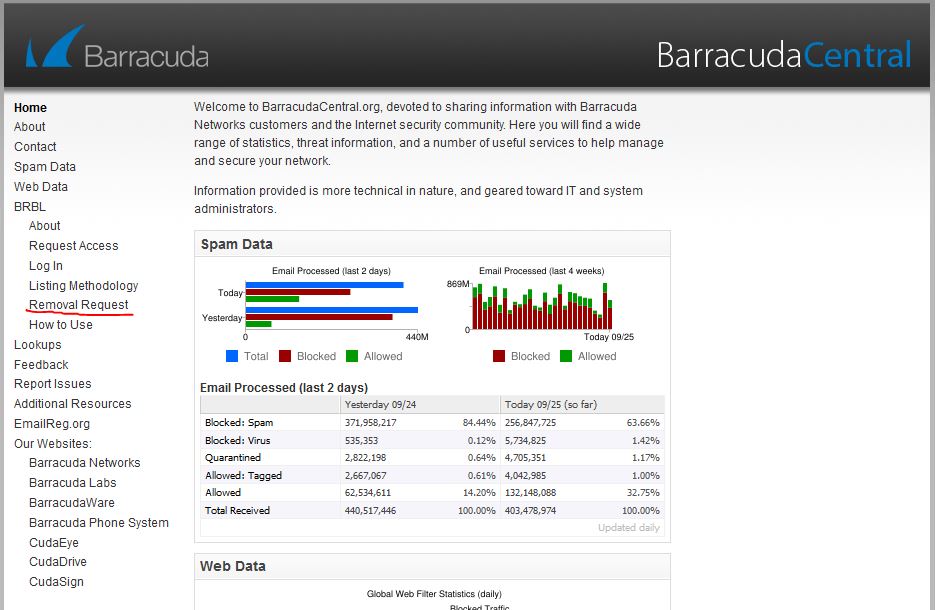Click the 'Blocked: Virus' row label
The height and width of the screenshot is (610, 935).
pos(237,441)
